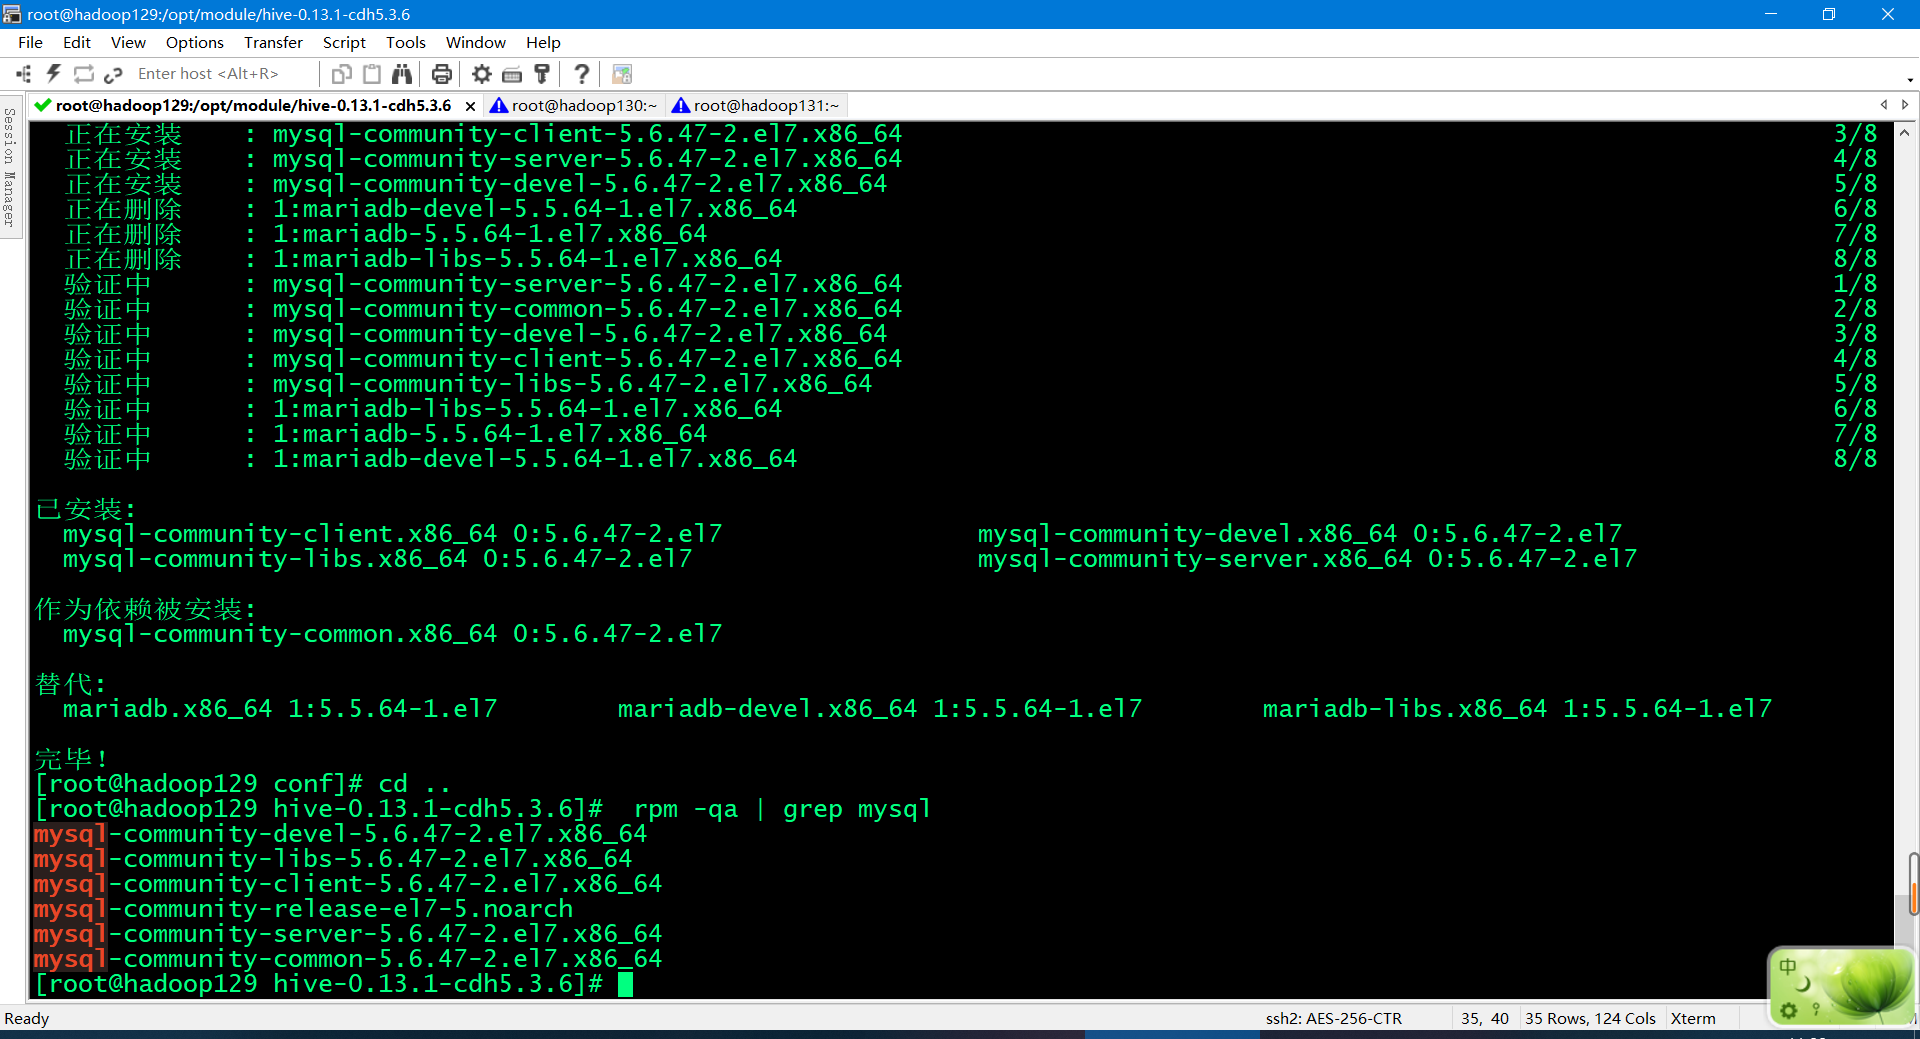Click the moon icon on the IME widget
The width and height of the screenshot is (1920, 1039).
[1805, 984]
